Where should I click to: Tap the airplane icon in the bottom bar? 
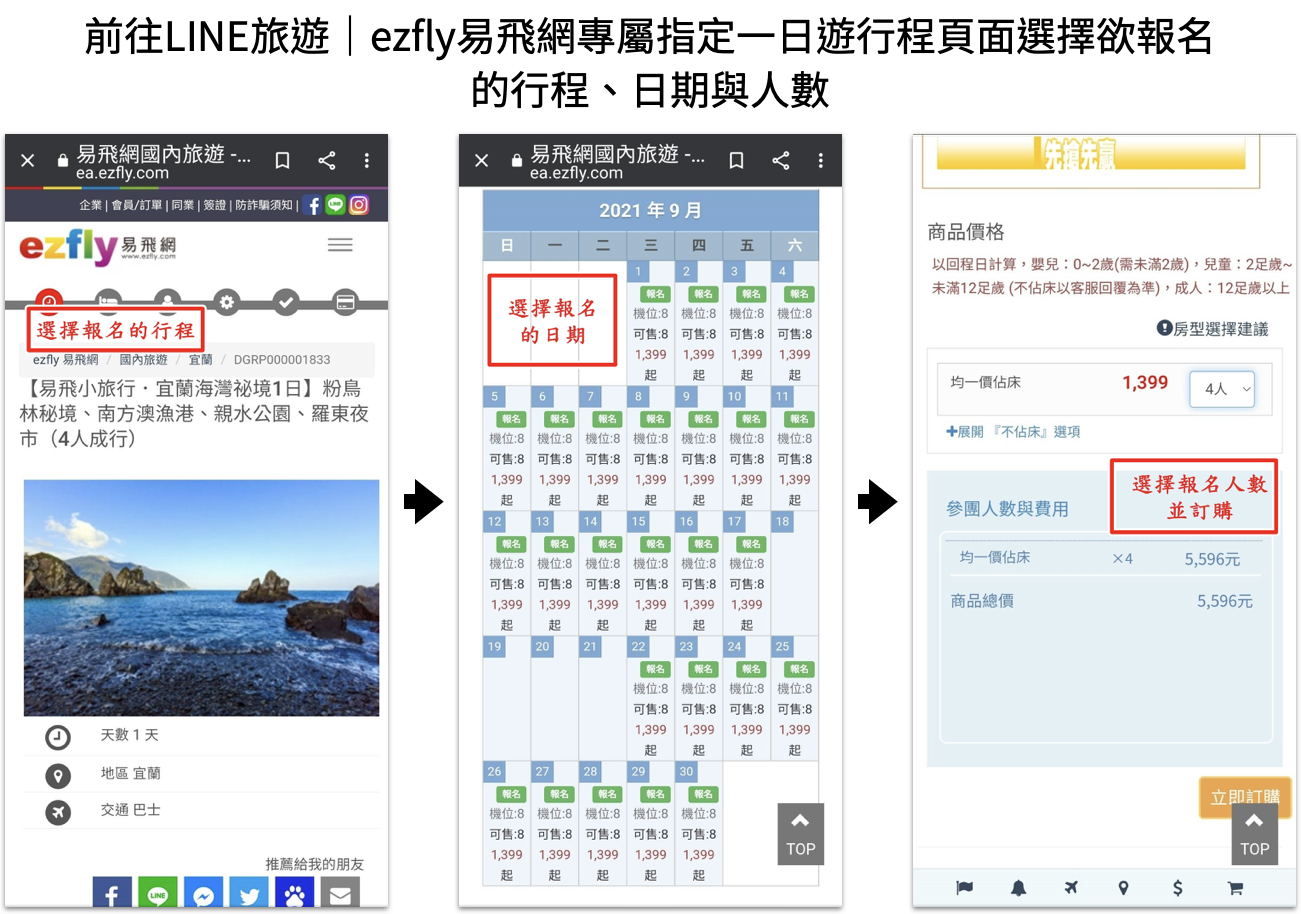click(1071, 888)
